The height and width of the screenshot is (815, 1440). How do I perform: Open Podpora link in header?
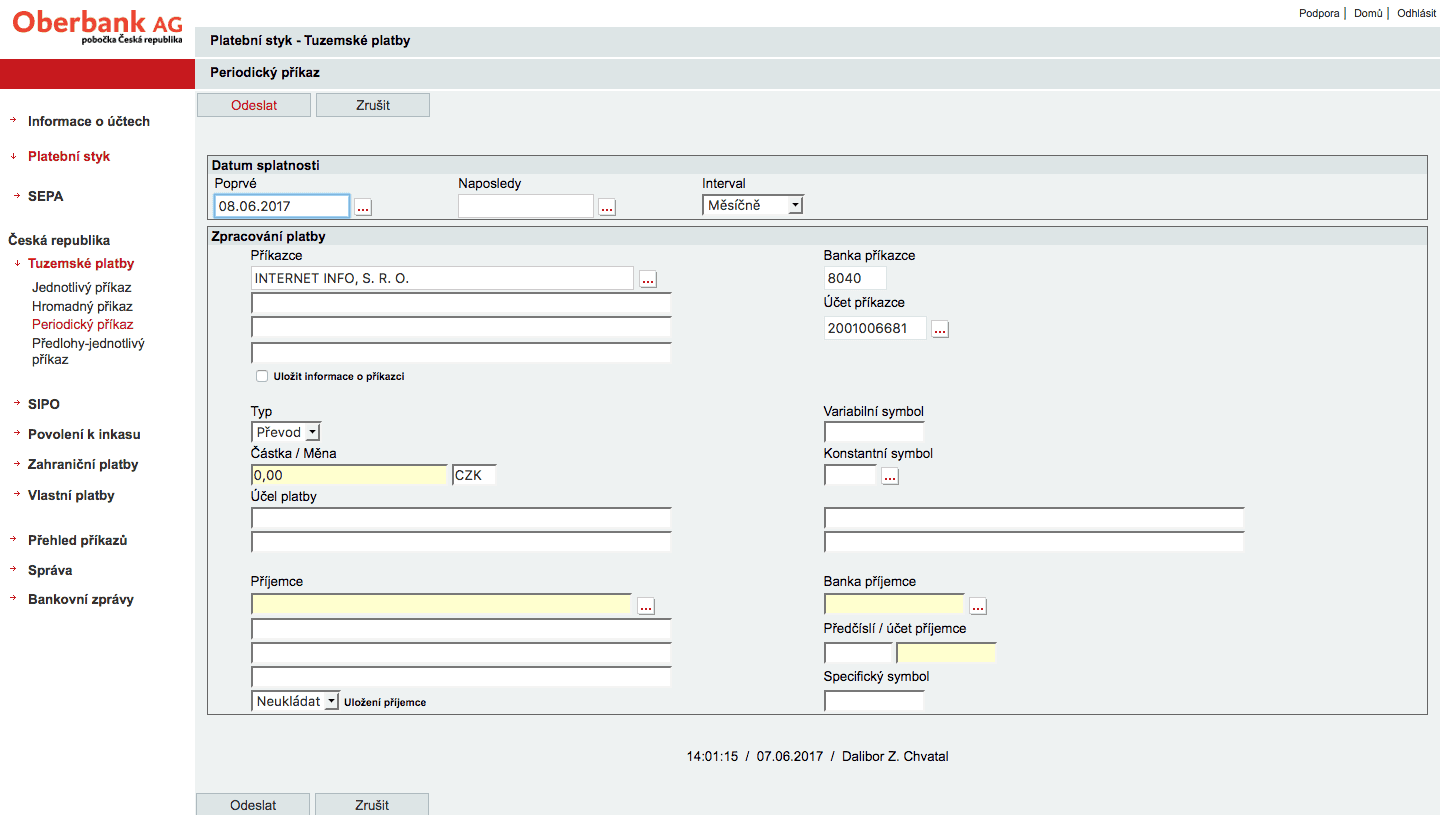pos(1319,13)
